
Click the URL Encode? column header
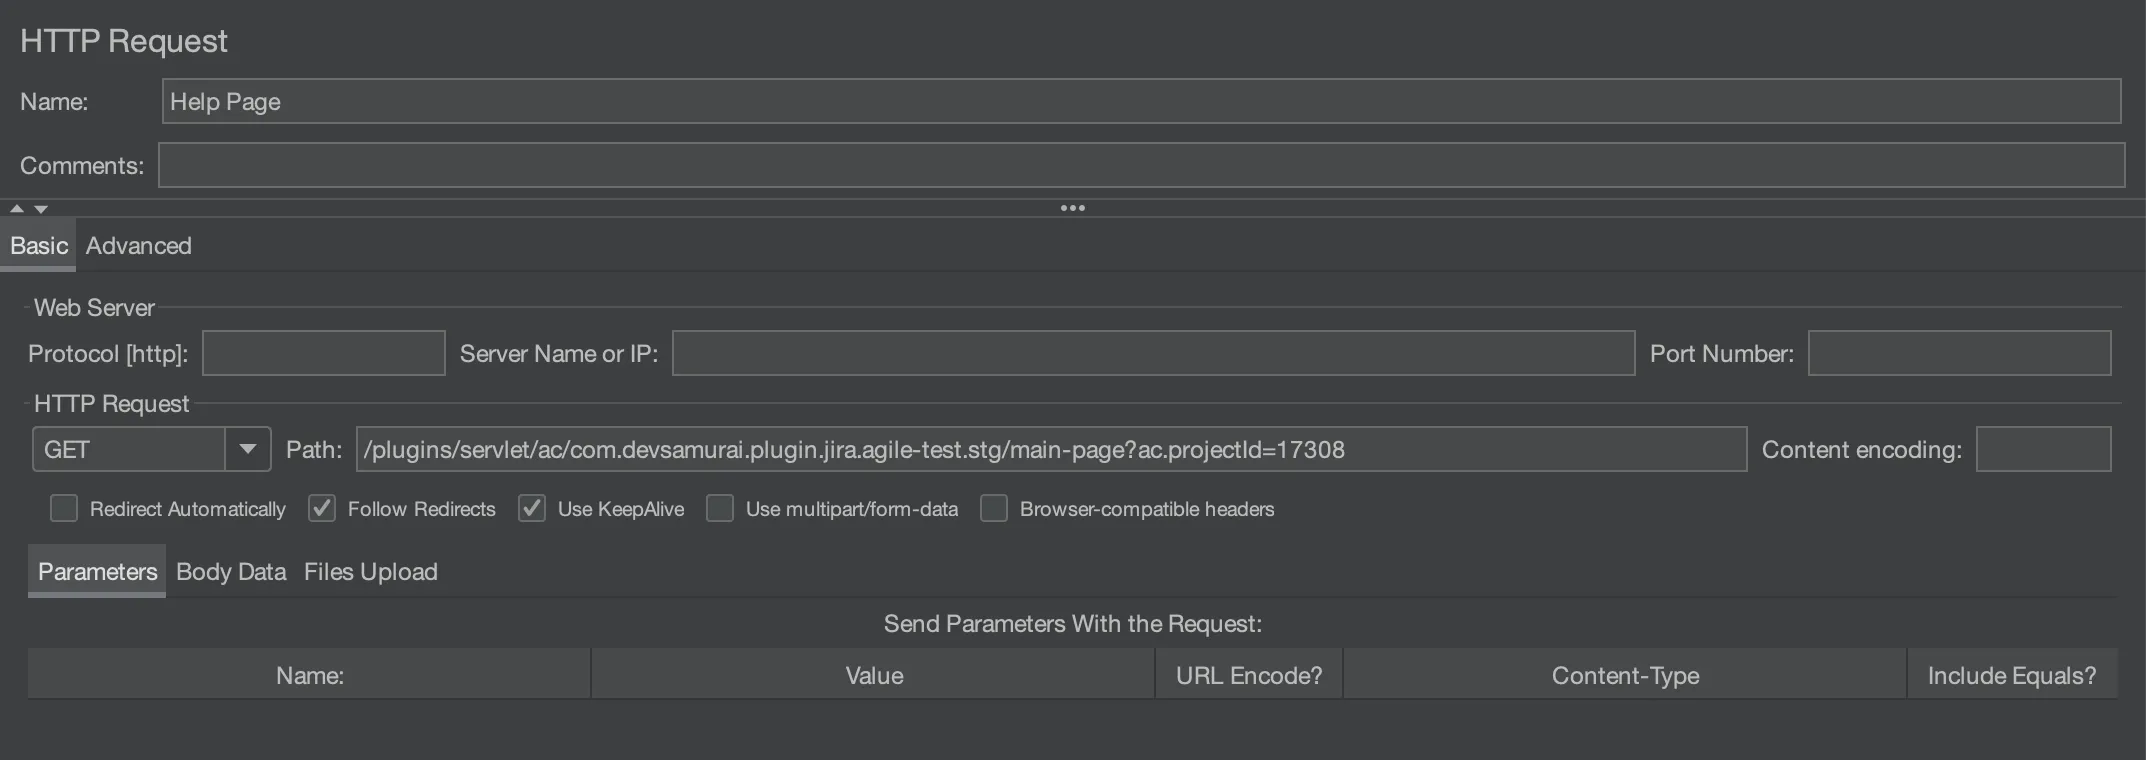click(x=1248, y=676)
